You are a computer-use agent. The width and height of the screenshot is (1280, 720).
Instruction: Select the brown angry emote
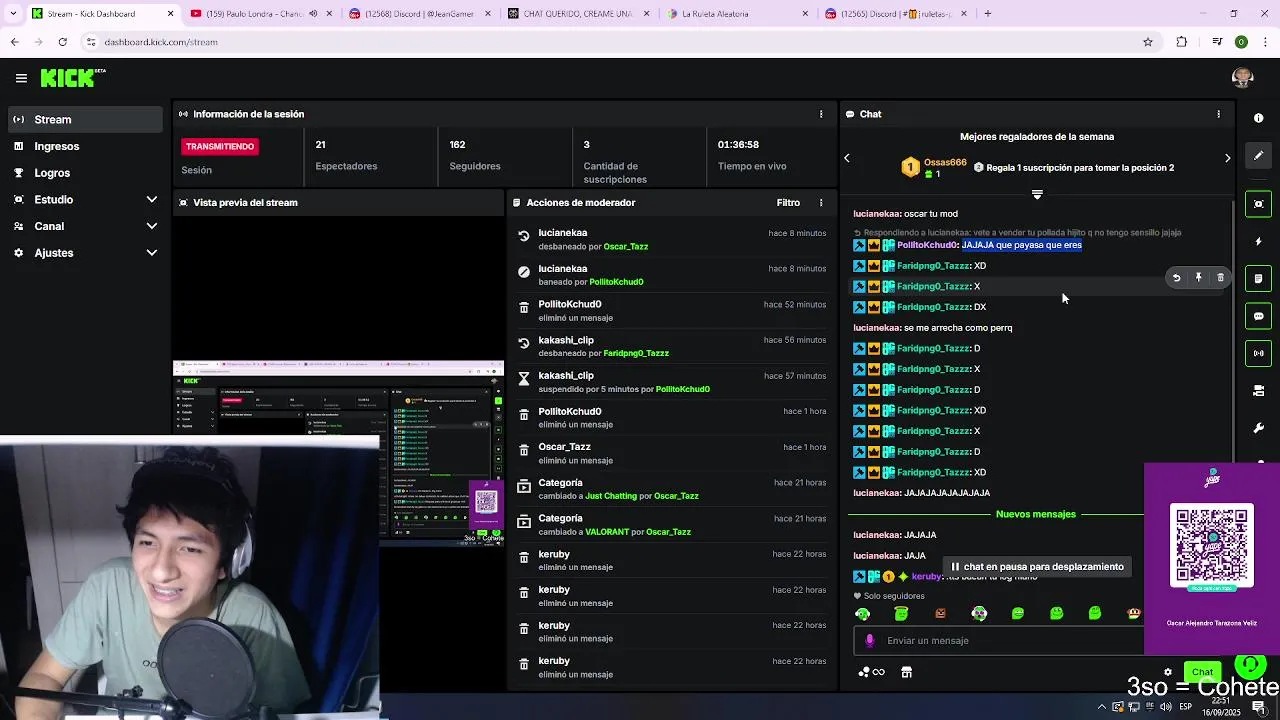(x=940, y=613)
